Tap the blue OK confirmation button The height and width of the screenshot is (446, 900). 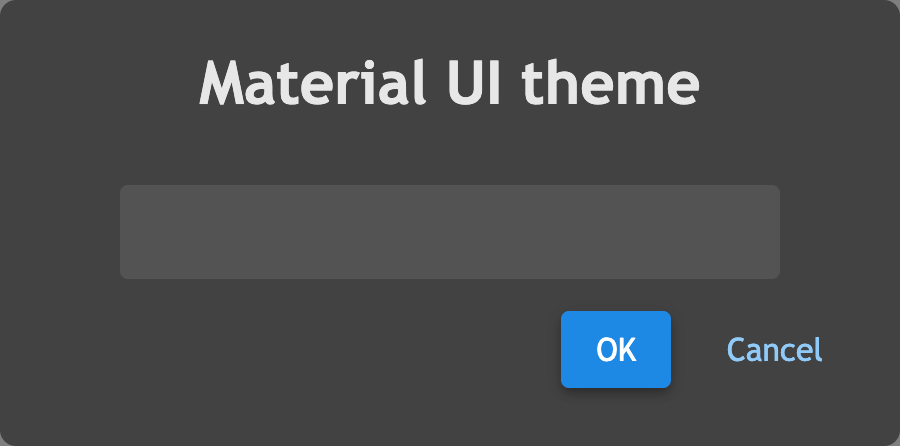pos(615,349)
